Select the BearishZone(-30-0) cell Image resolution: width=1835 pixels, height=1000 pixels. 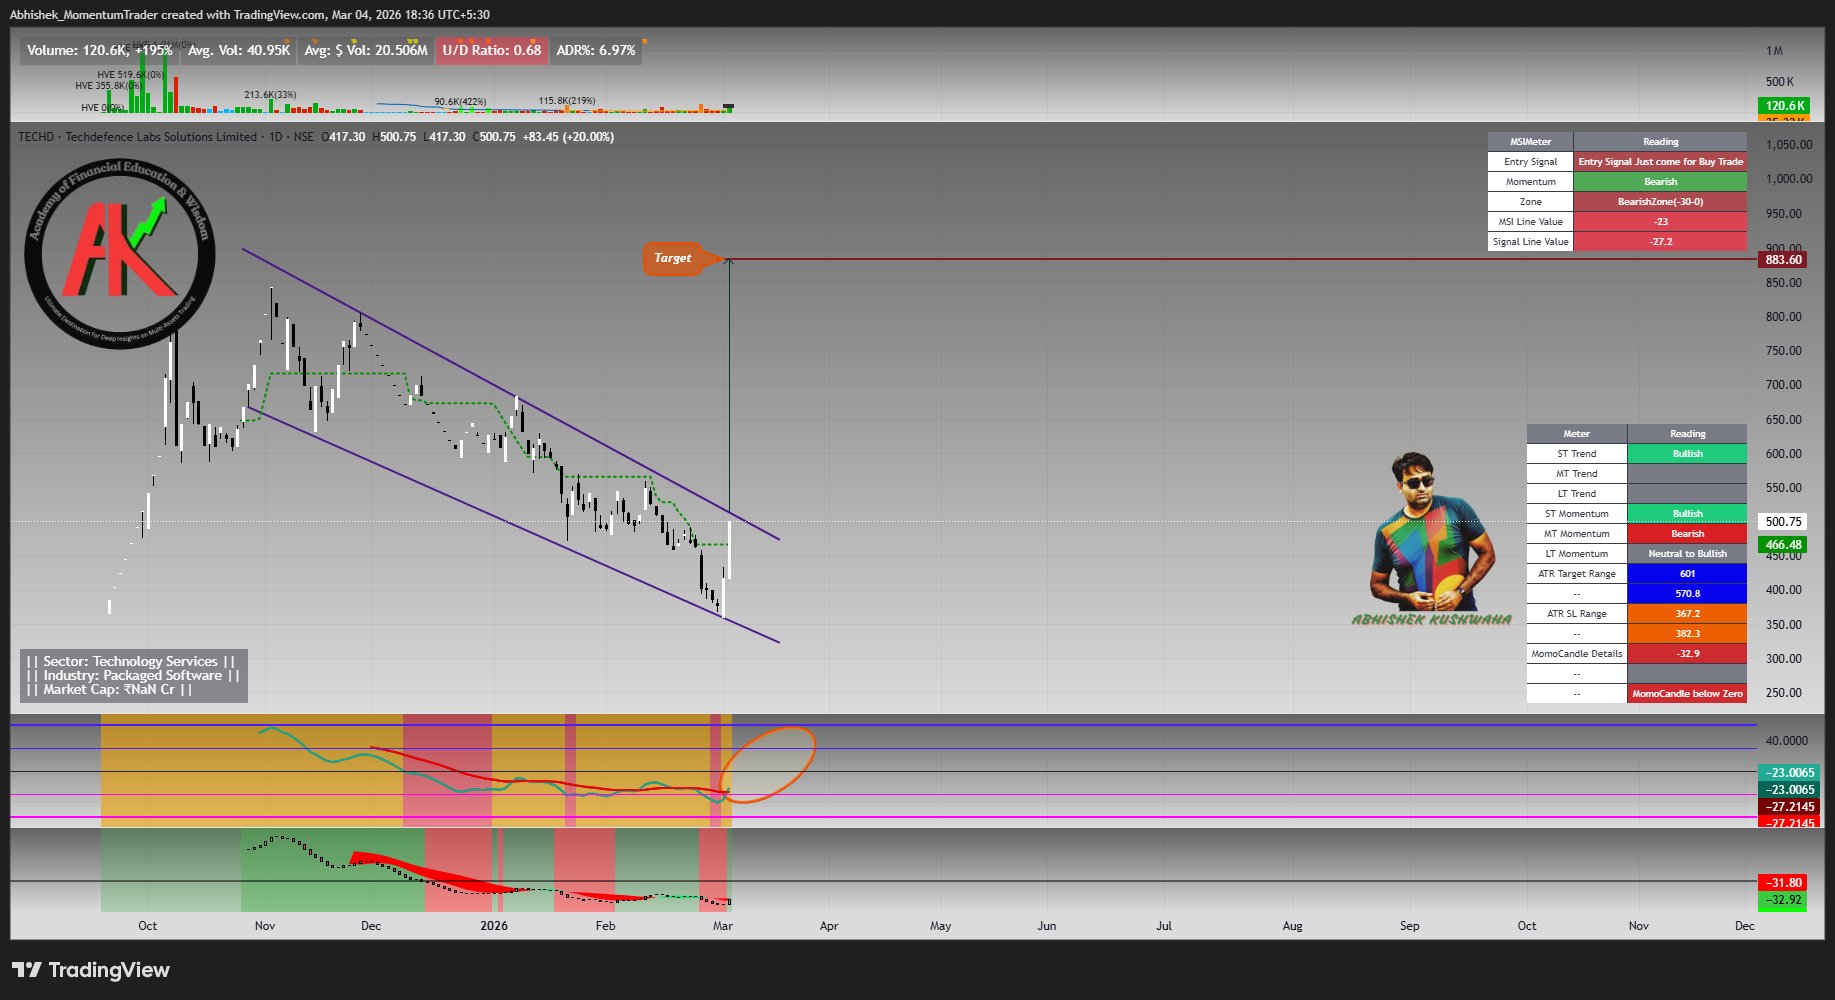pos(1660,202)
